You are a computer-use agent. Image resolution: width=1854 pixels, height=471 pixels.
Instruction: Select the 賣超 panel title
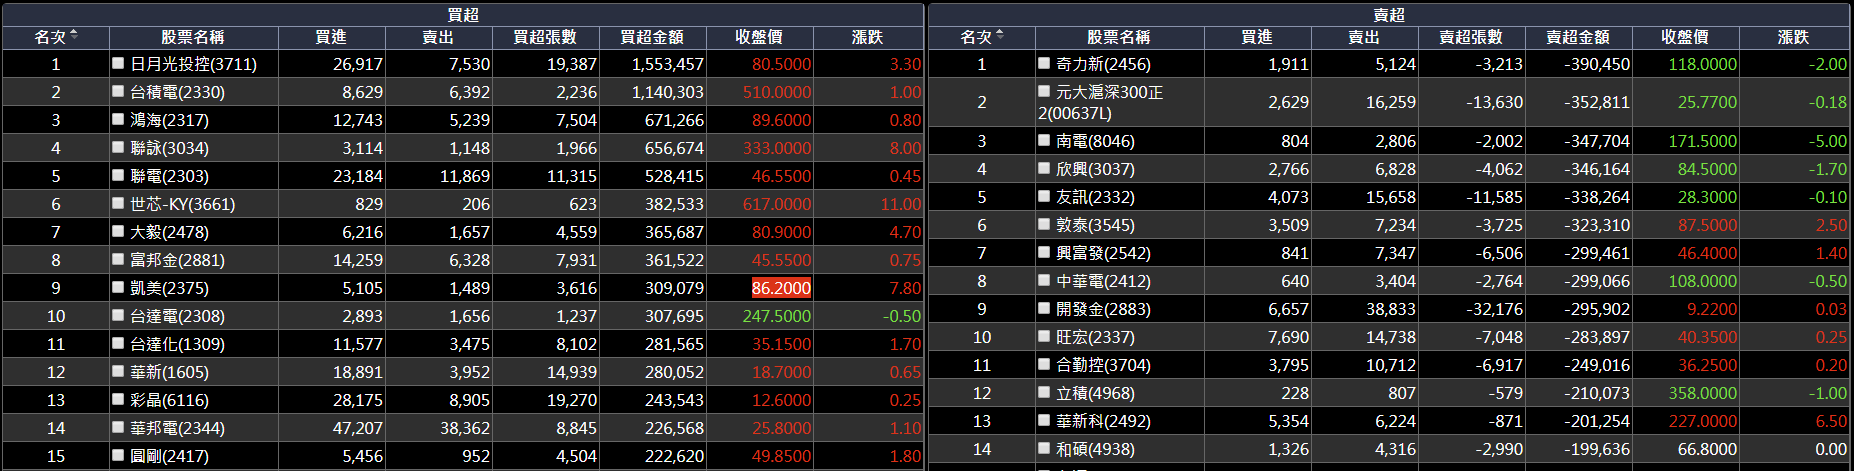click(x=1389, y=14)
